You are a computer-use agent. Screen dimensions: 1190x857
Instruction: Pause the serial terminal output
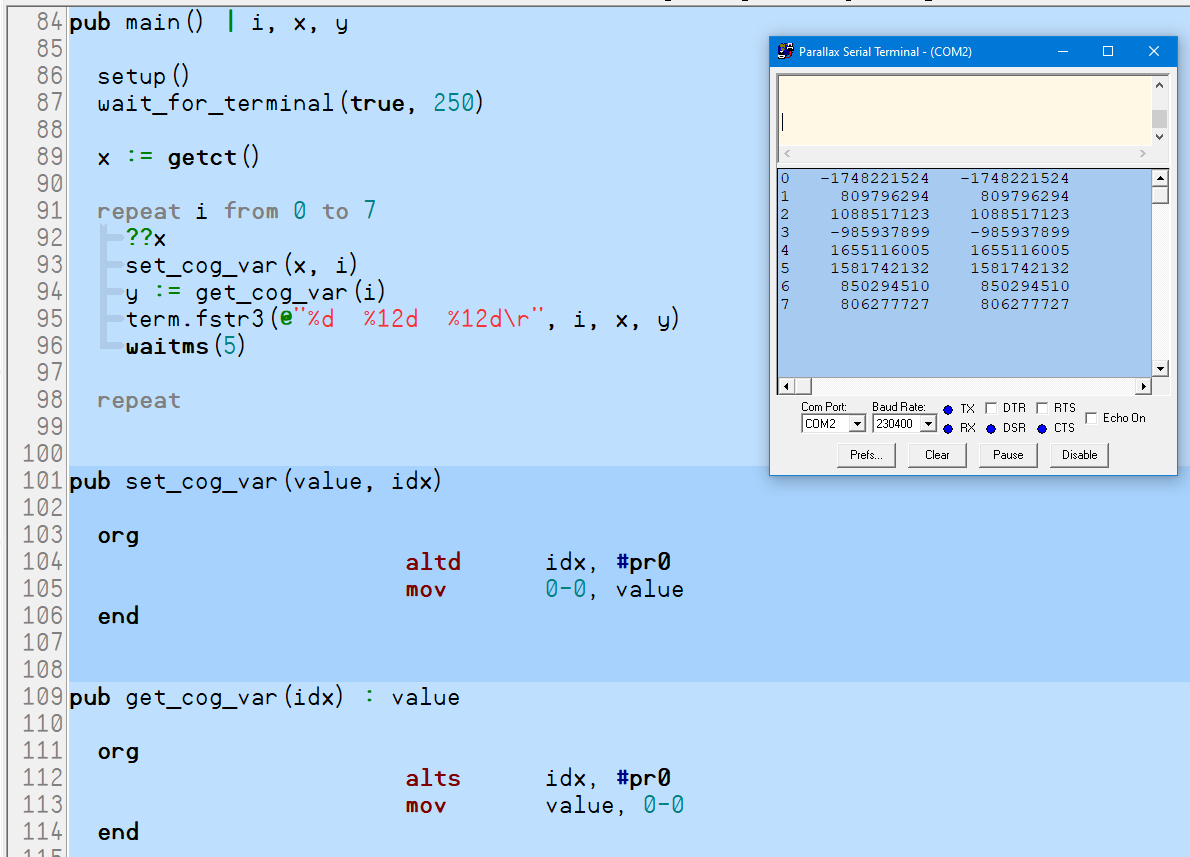click(x=1008, y=455)
